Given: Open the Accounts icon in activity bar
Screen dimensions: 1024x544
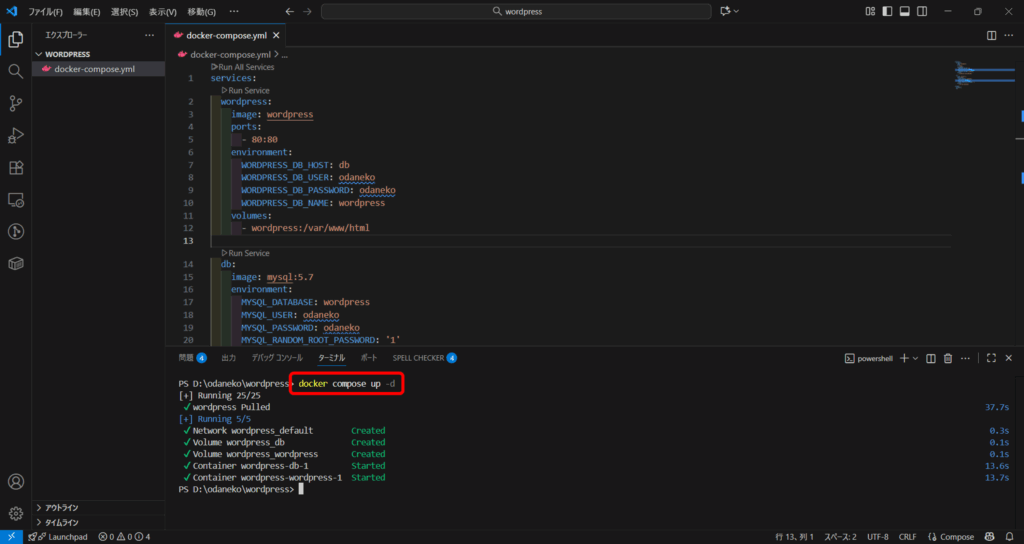Looking at the screenshot, I should coord(15,482).
